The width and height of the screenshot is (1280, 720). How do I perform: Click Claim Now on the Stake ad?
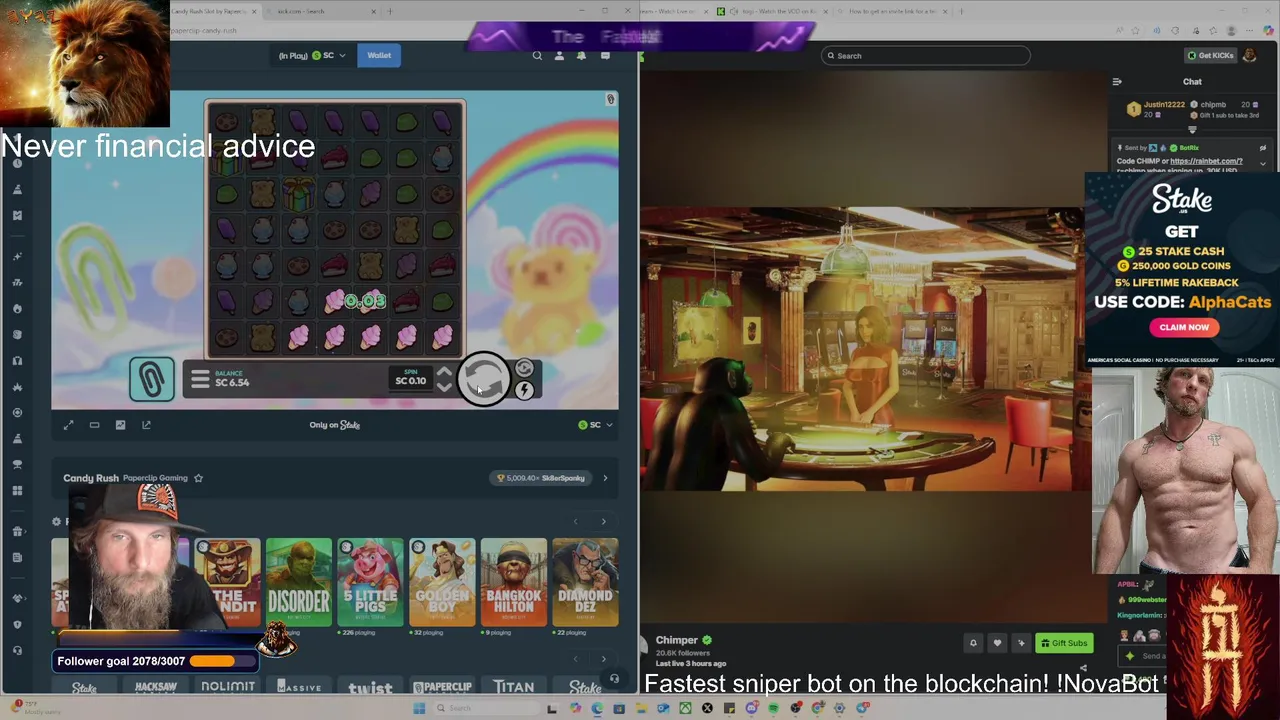(x=1184, y=327)
